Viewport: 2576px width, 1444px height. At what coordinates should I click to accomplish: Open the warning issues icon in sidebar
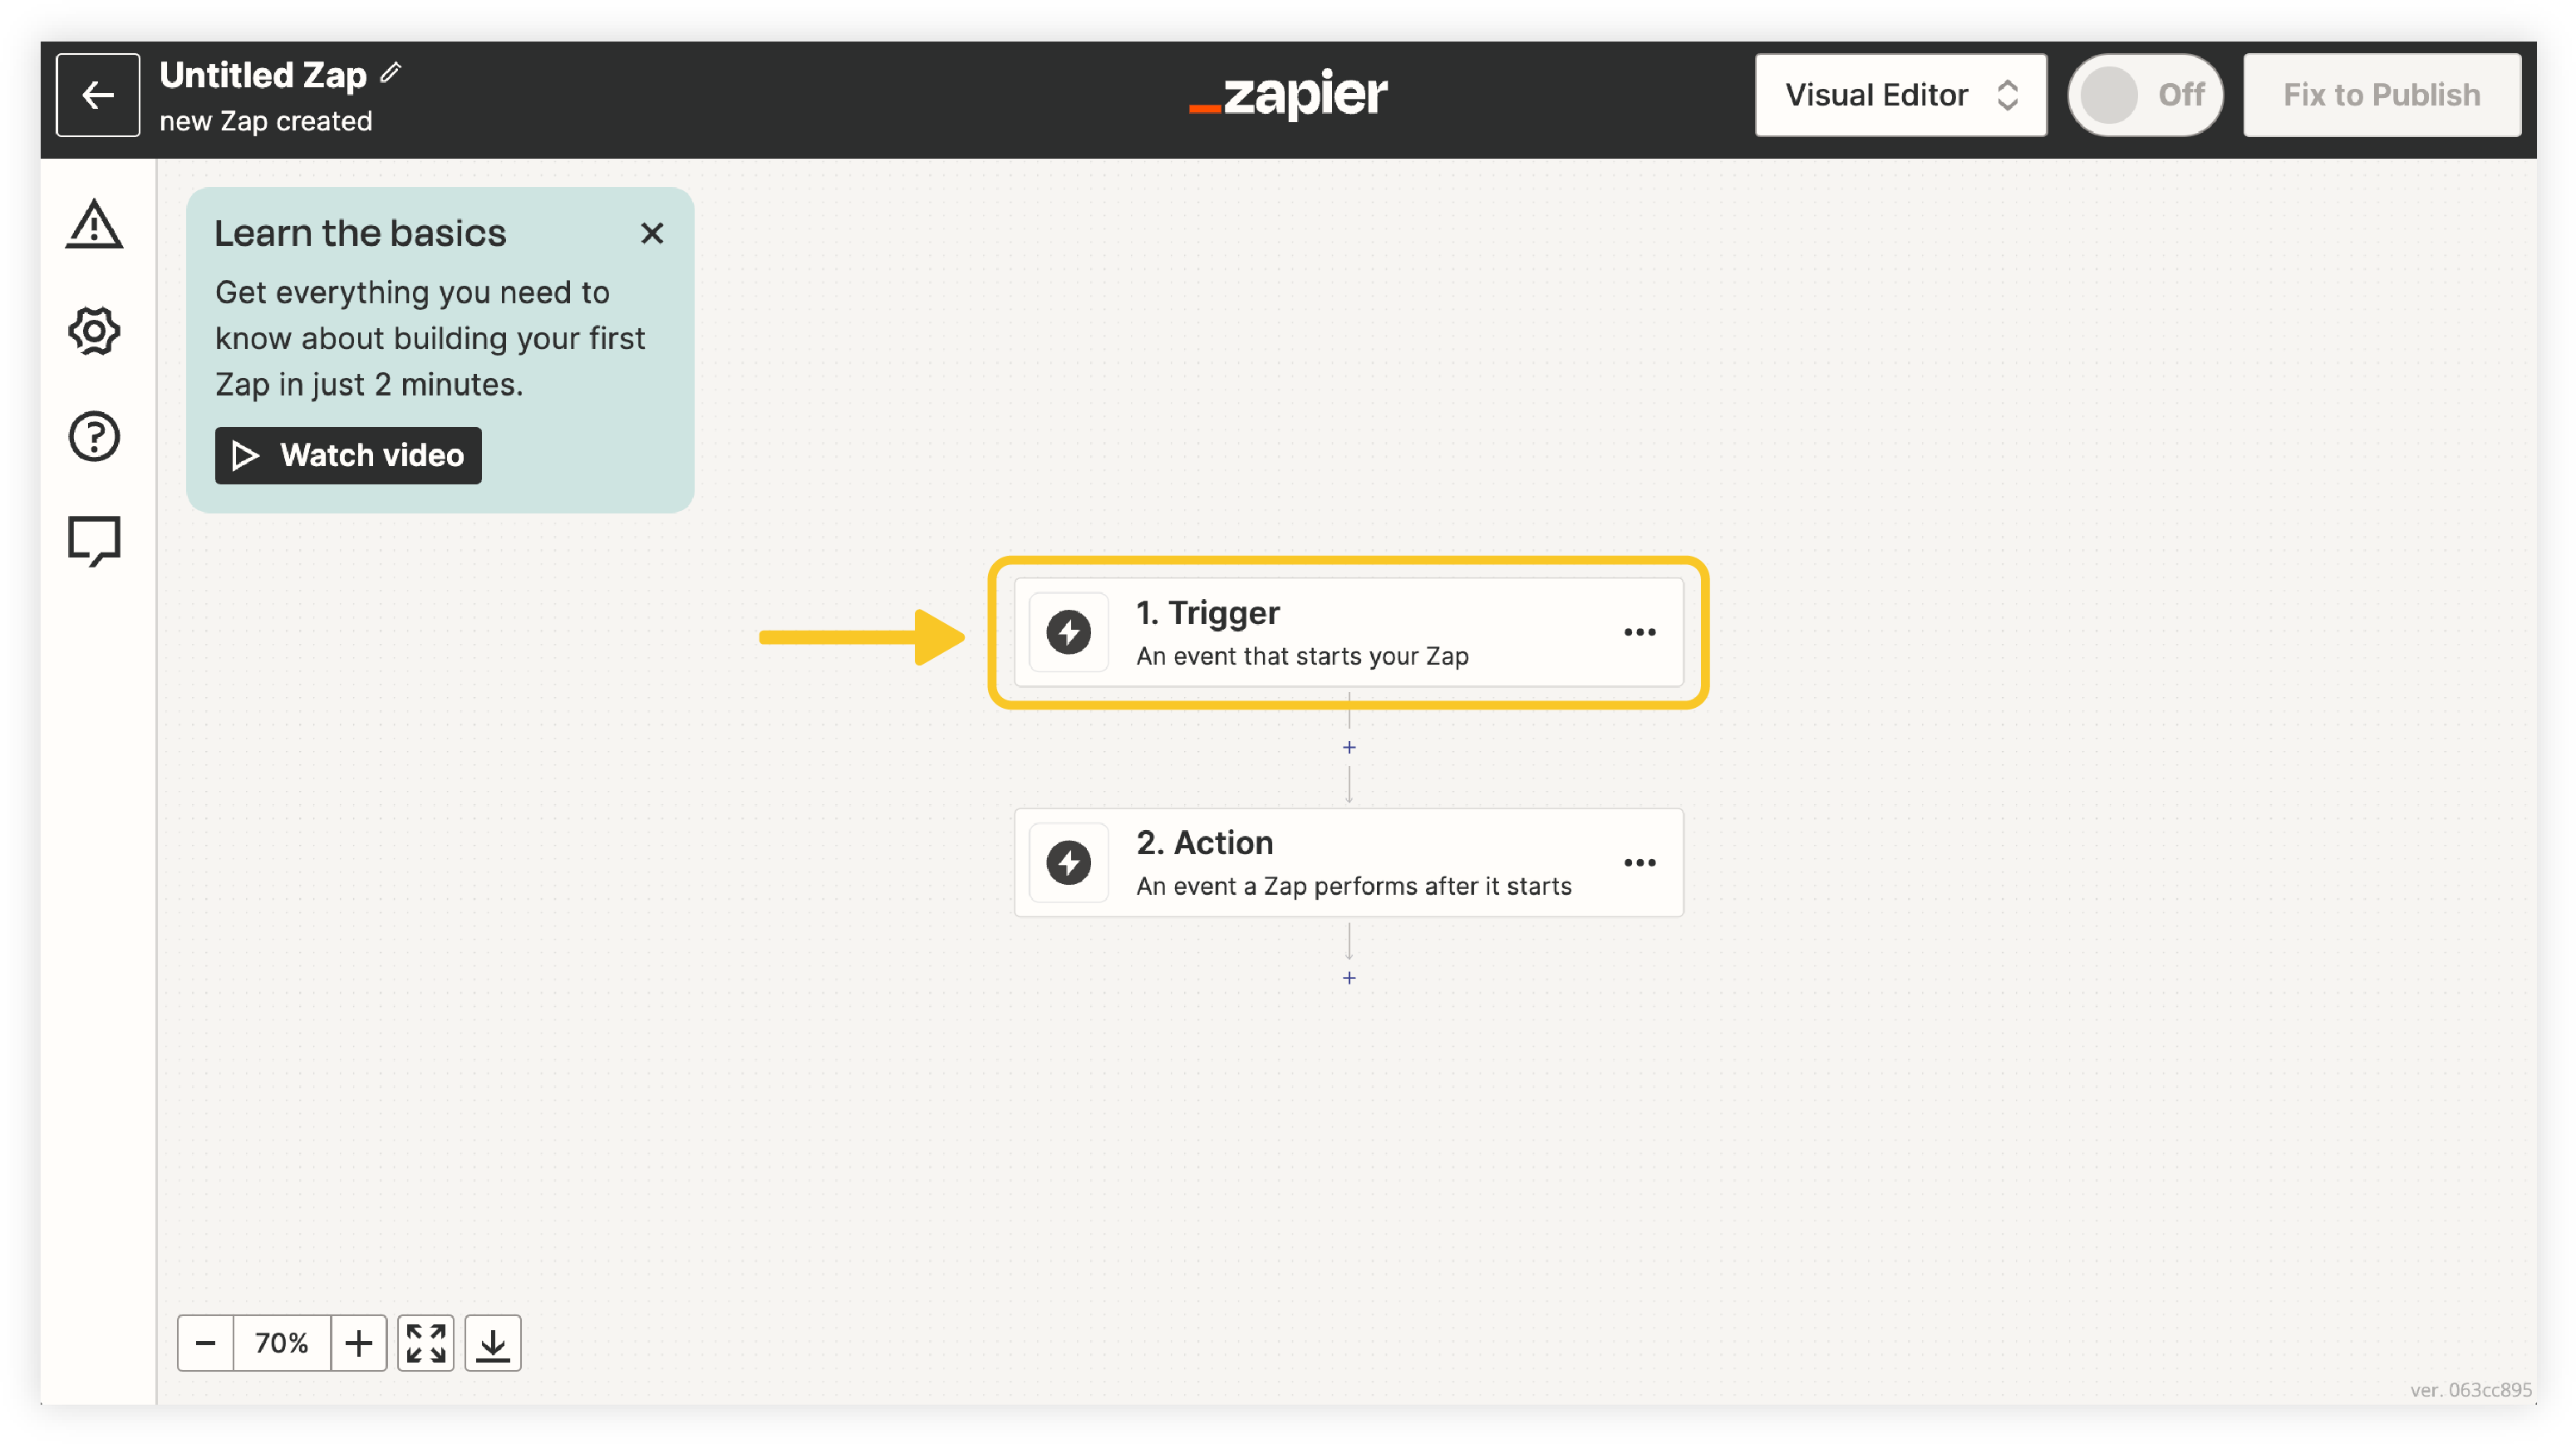94,224
